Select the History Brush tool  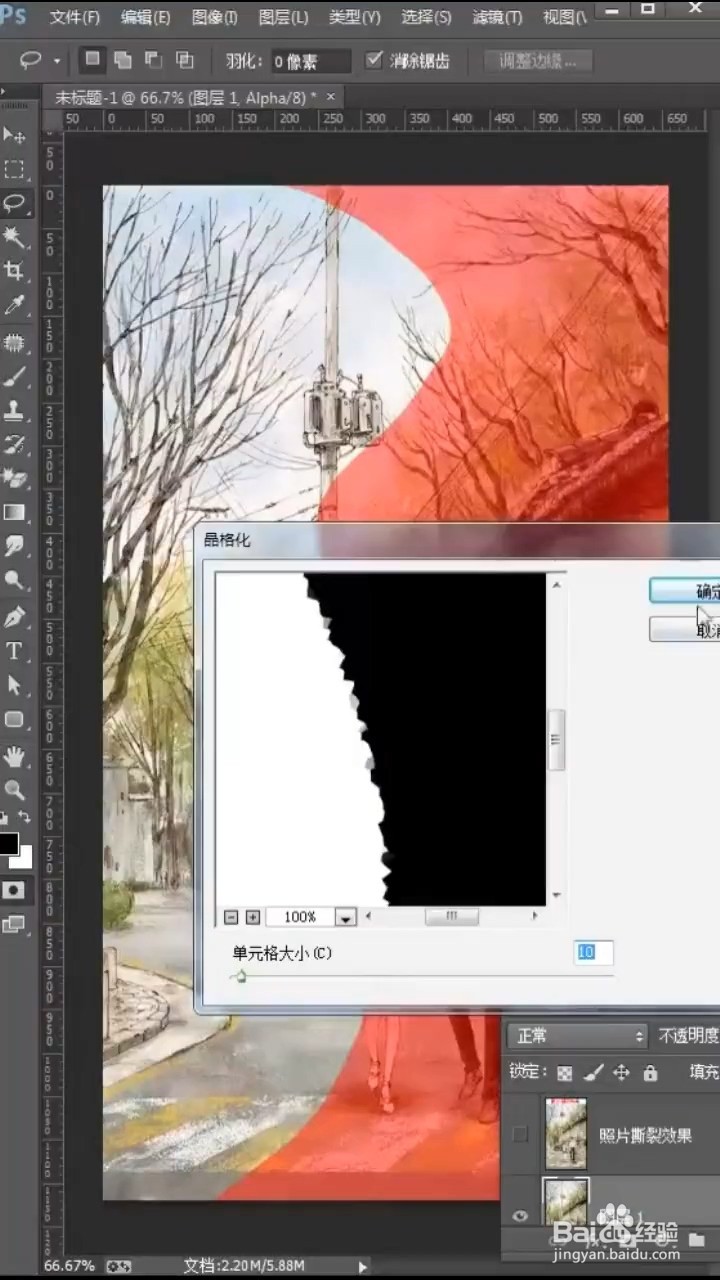[x=14, y=444]
